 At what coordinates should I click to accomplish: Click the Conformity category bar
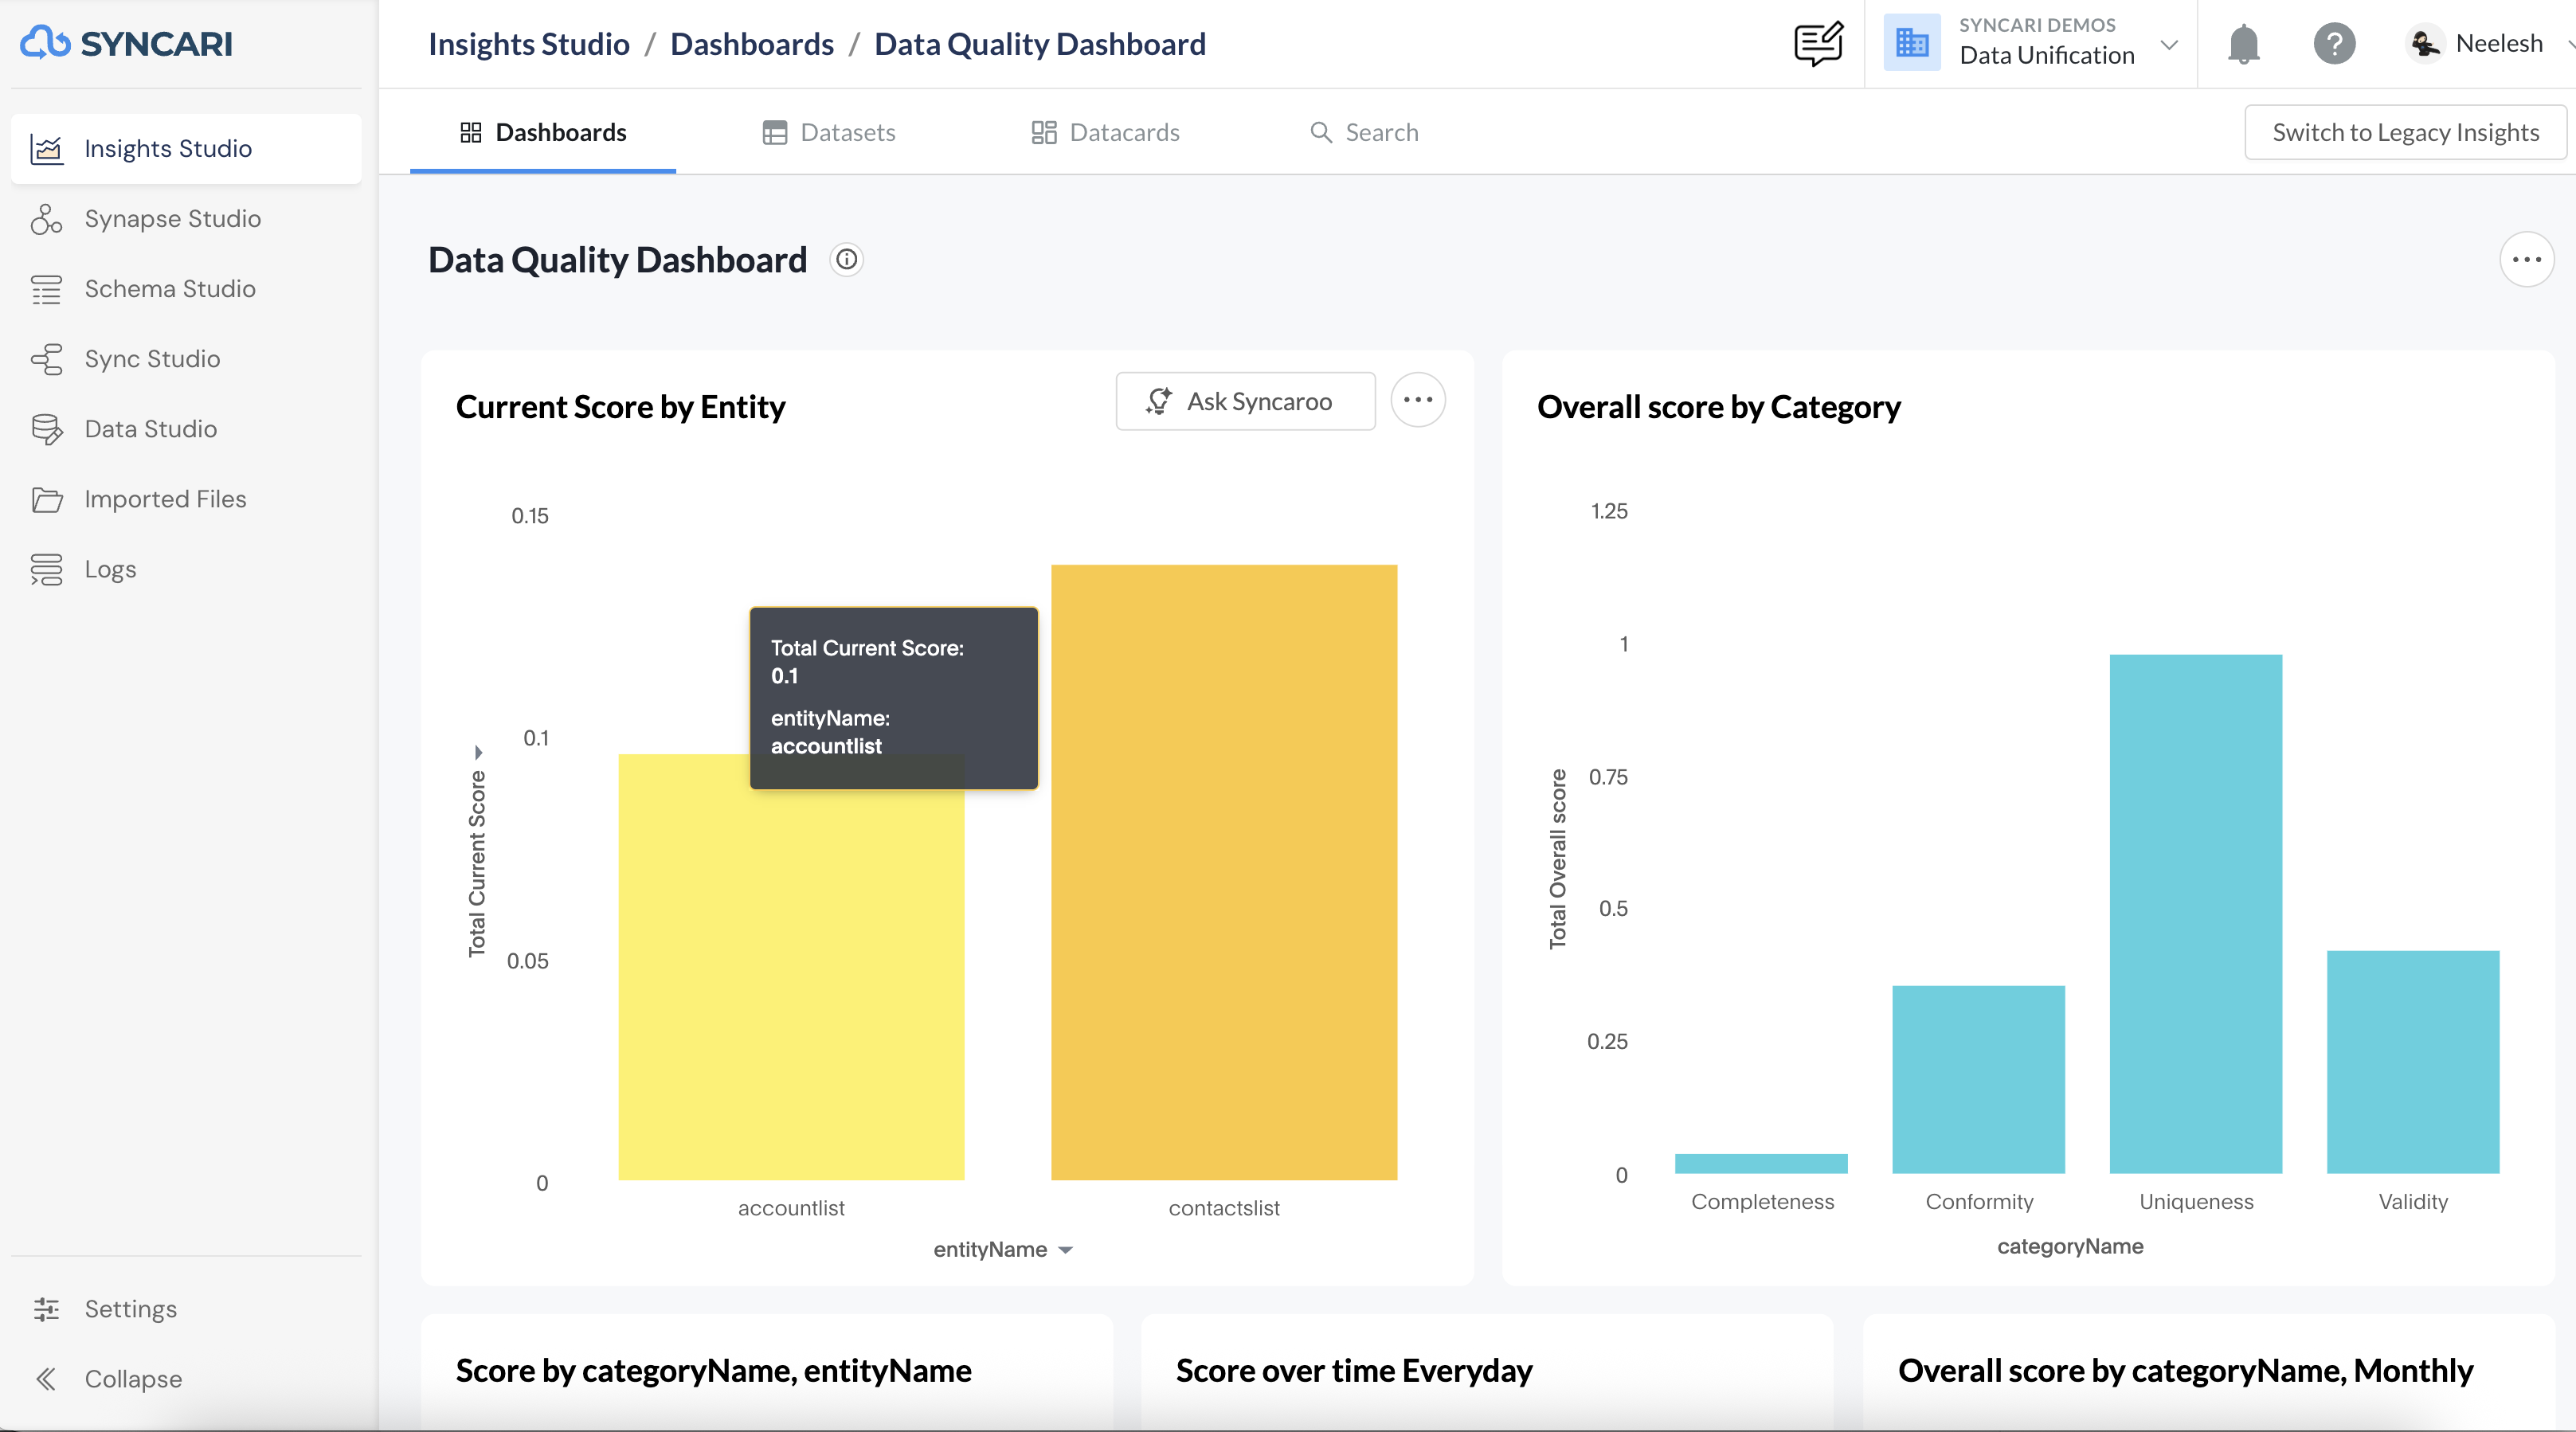tap(1979, 1079)
